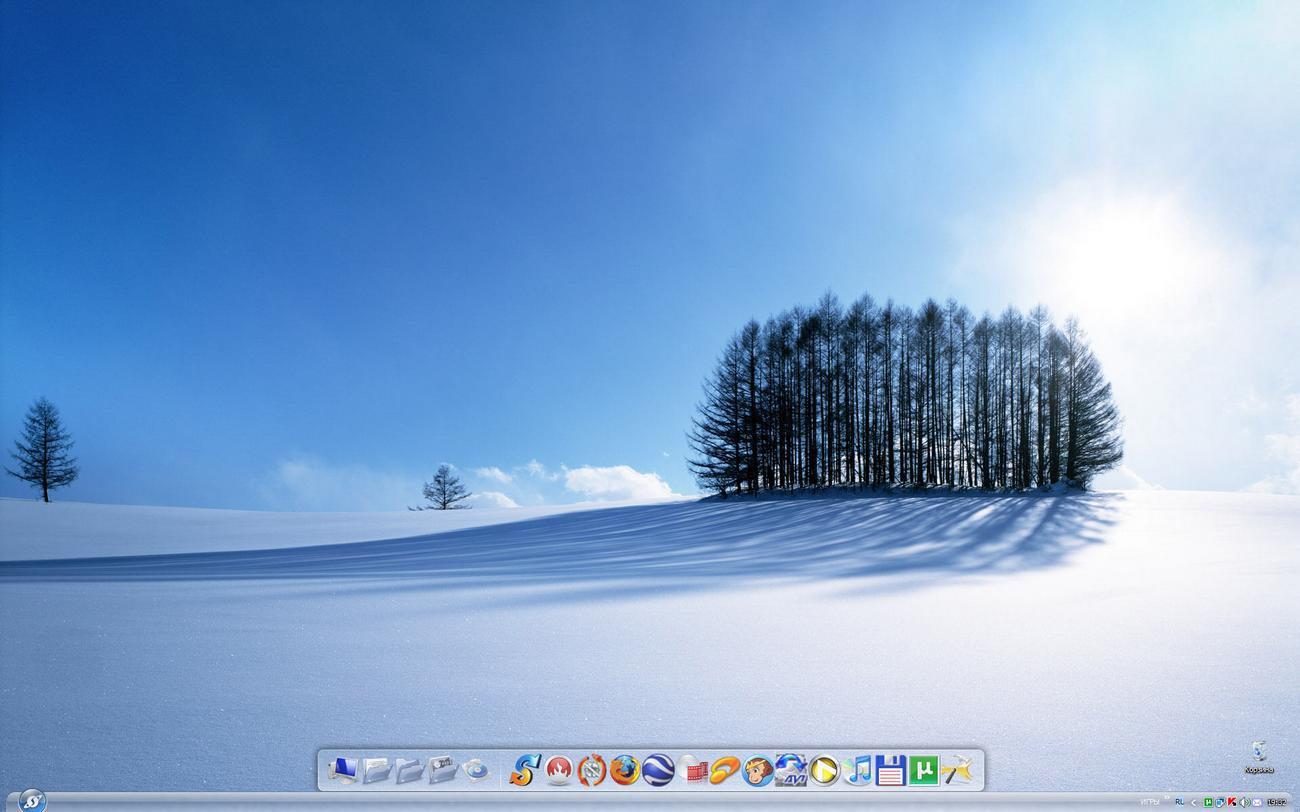The width and height of the screenshot is (1300, 812).
Task: Launch the yellow play button media player
Action: 823,770
